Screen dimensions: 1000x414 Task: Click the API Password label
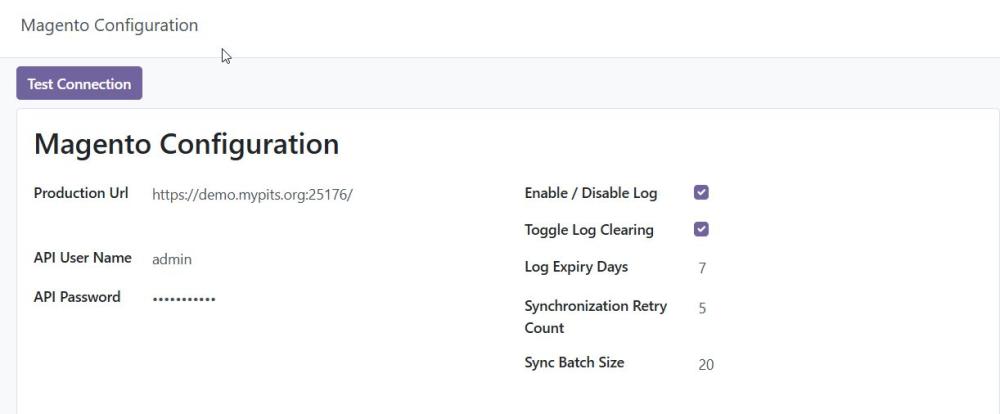click(77, 297)
